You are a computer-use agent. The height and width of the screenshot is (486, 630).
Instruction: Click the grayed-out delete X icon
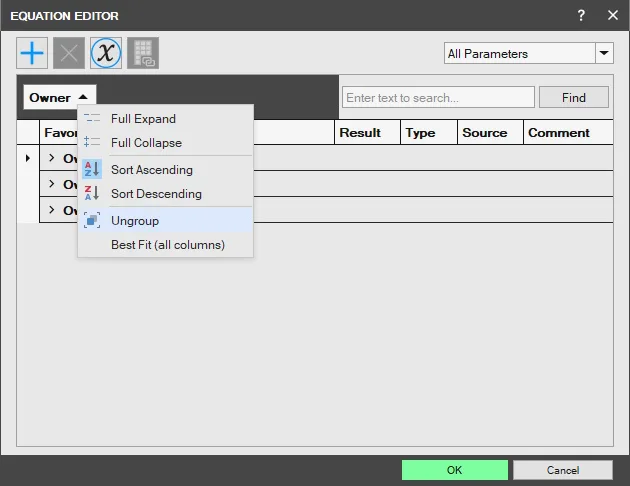click(x=69, y=53)
